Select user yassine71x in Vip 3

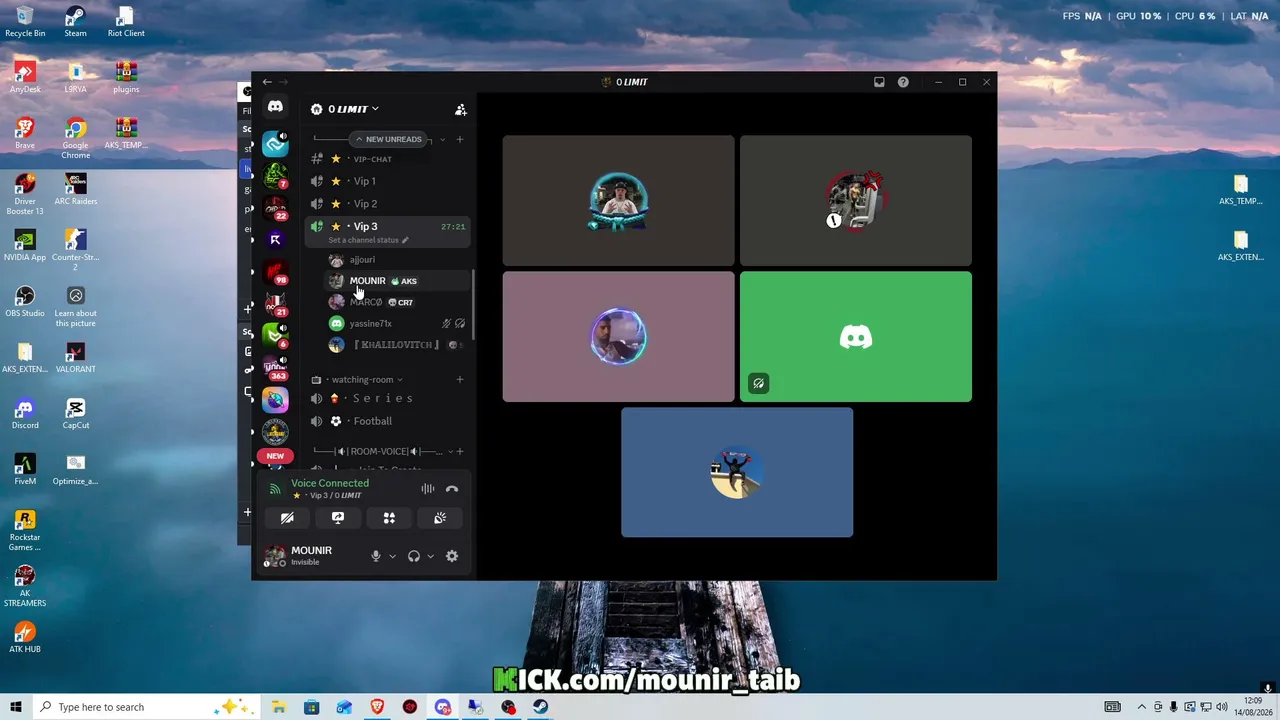tap(396, 323)
